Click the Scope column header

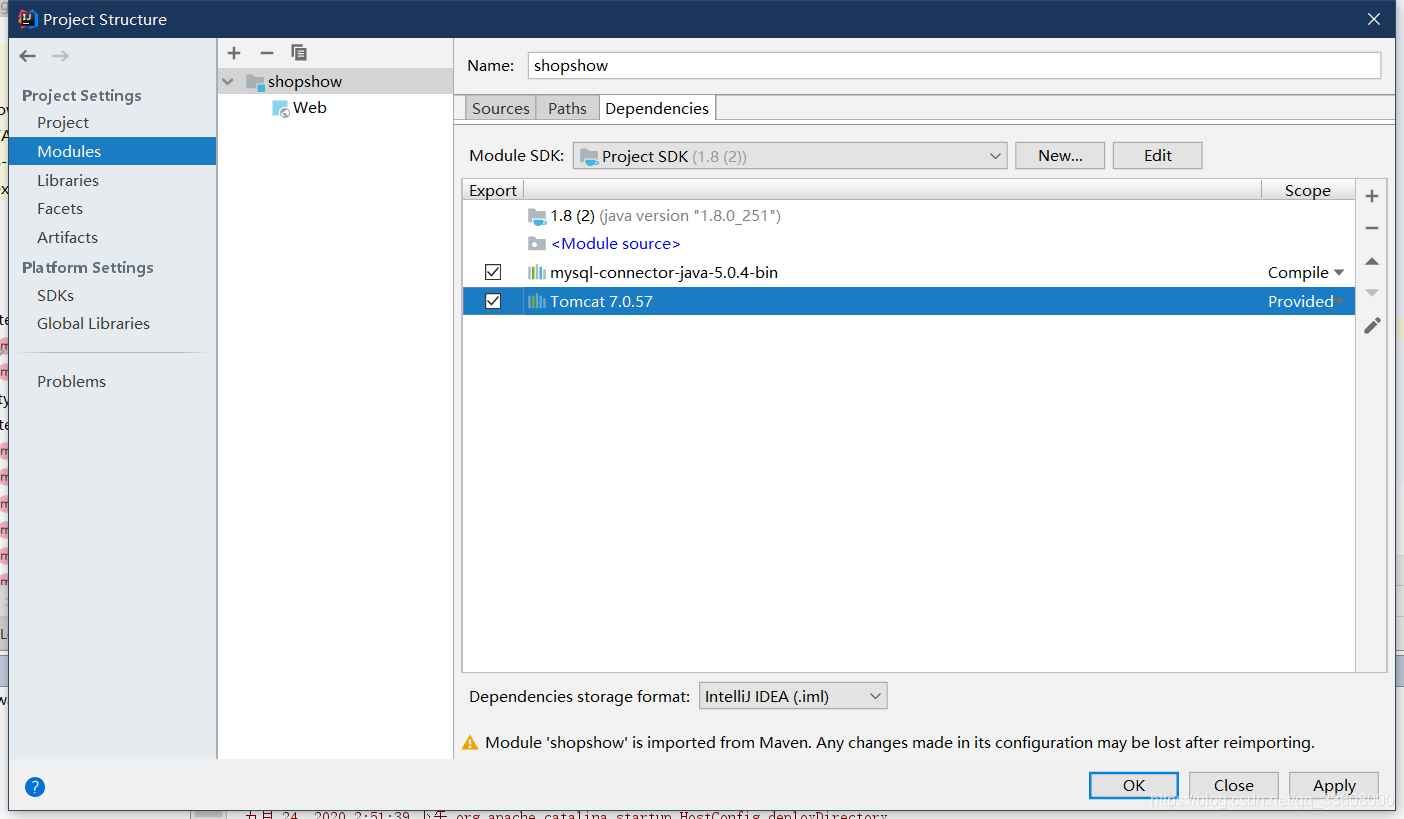1307,190
